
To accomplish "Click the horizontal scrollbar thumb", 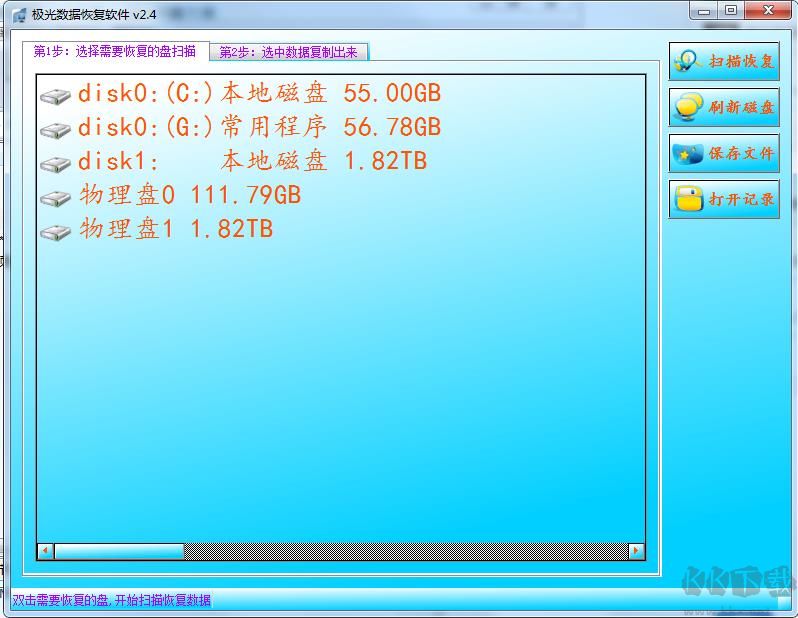I will click(x=118, y=551).
